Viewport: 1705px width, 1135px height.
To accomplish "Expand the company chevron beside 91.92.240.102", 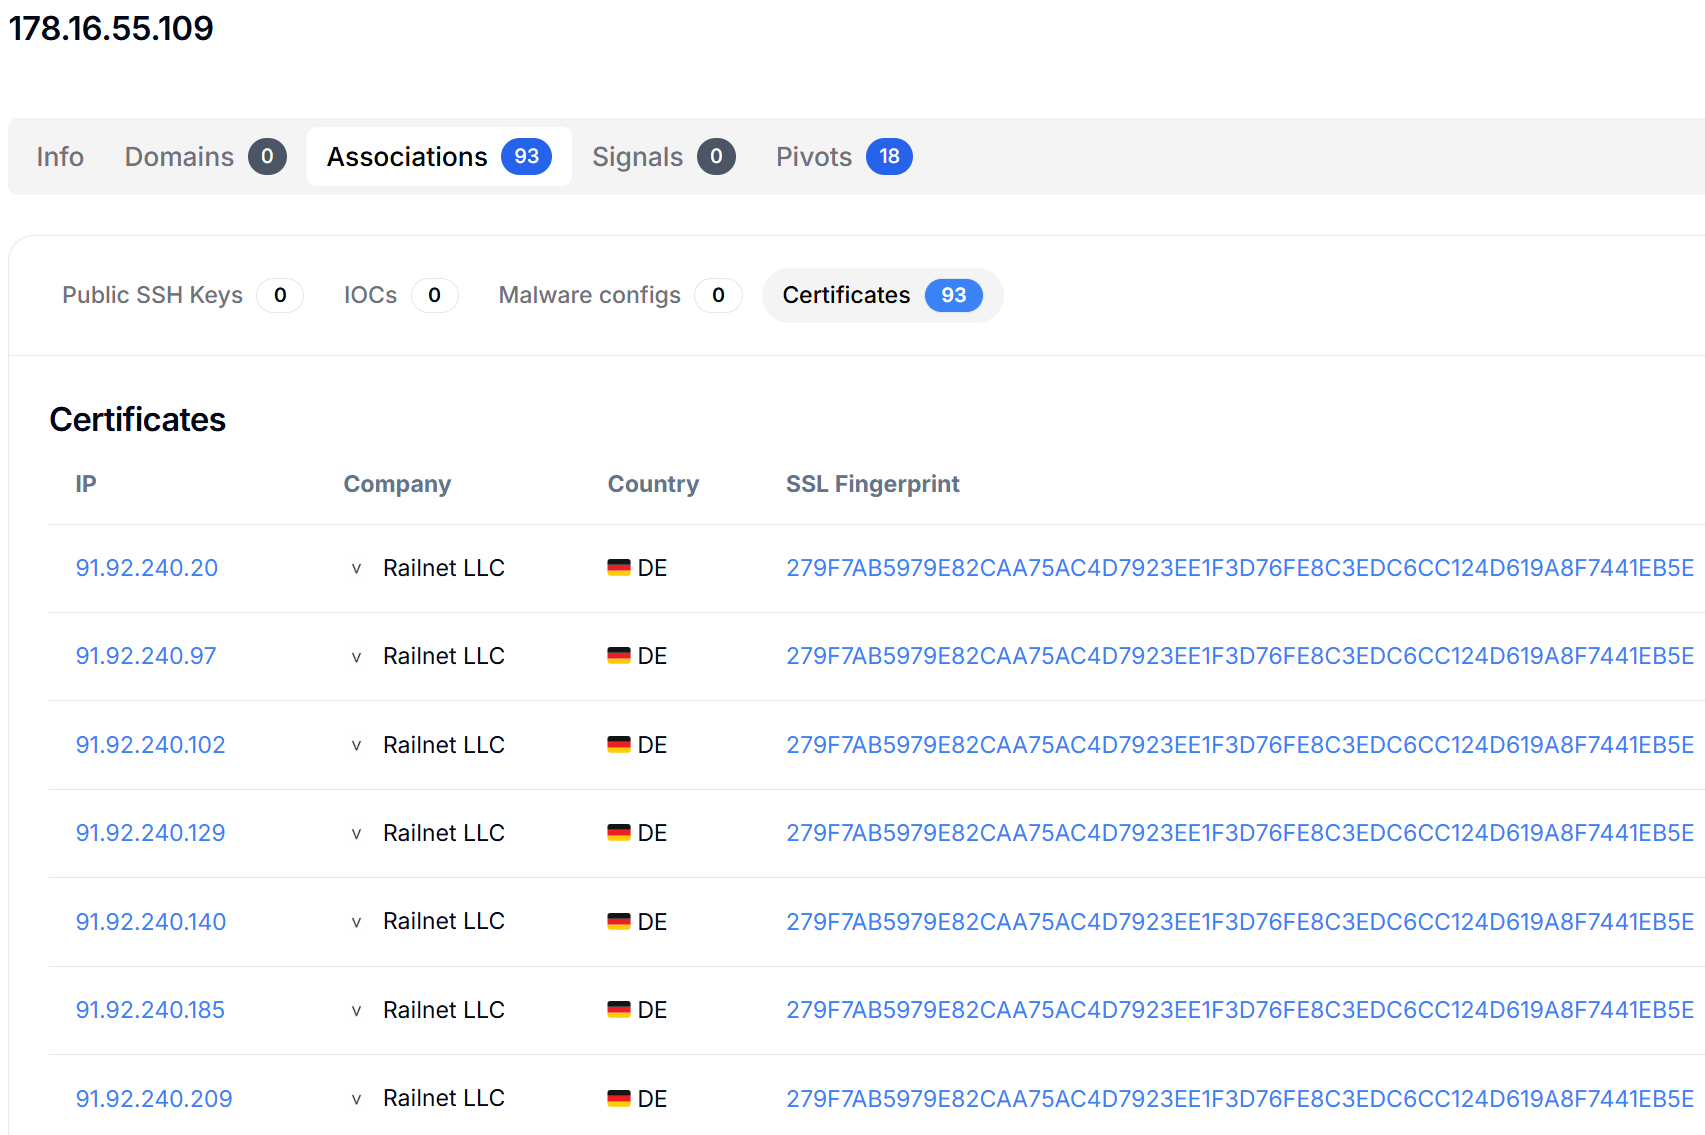I will click(x=356, y=745).
